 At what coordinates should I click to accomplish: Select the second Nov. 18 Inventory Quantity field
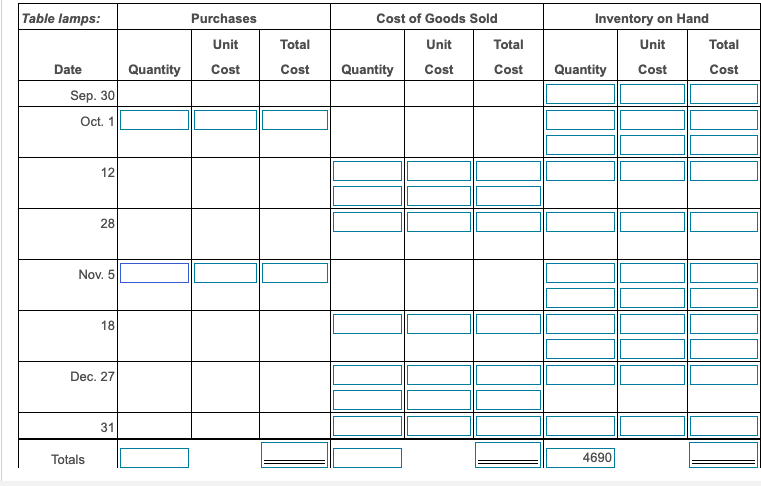580,349
